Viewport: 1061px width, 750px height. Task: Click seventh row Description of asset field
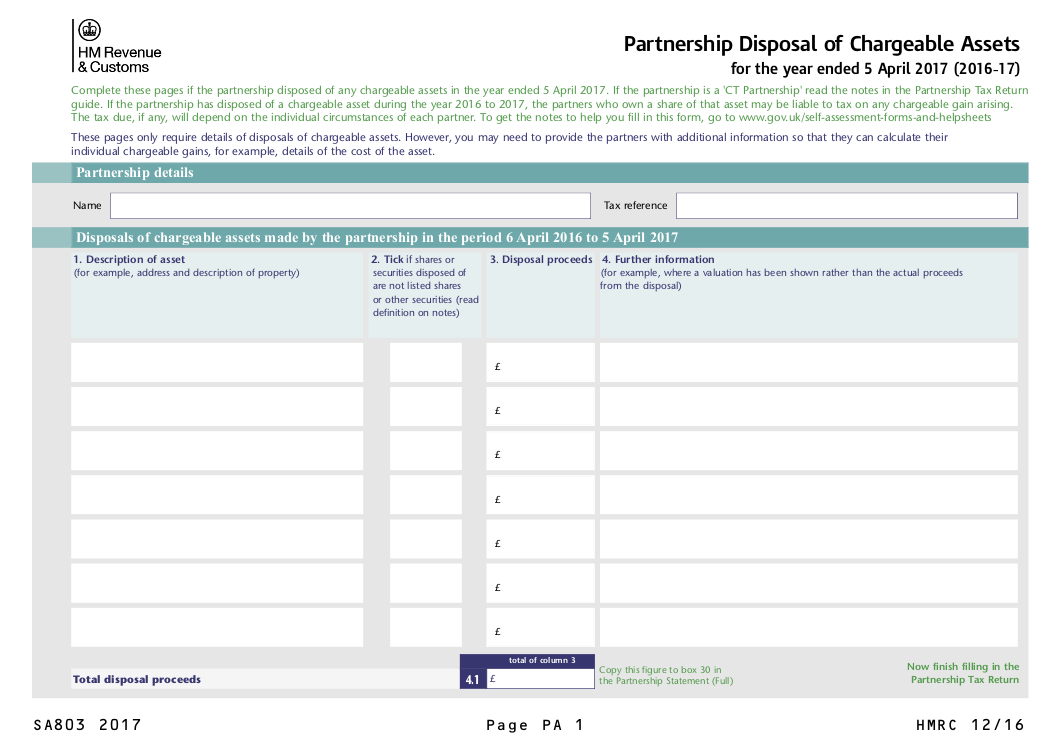coord(217,627)
